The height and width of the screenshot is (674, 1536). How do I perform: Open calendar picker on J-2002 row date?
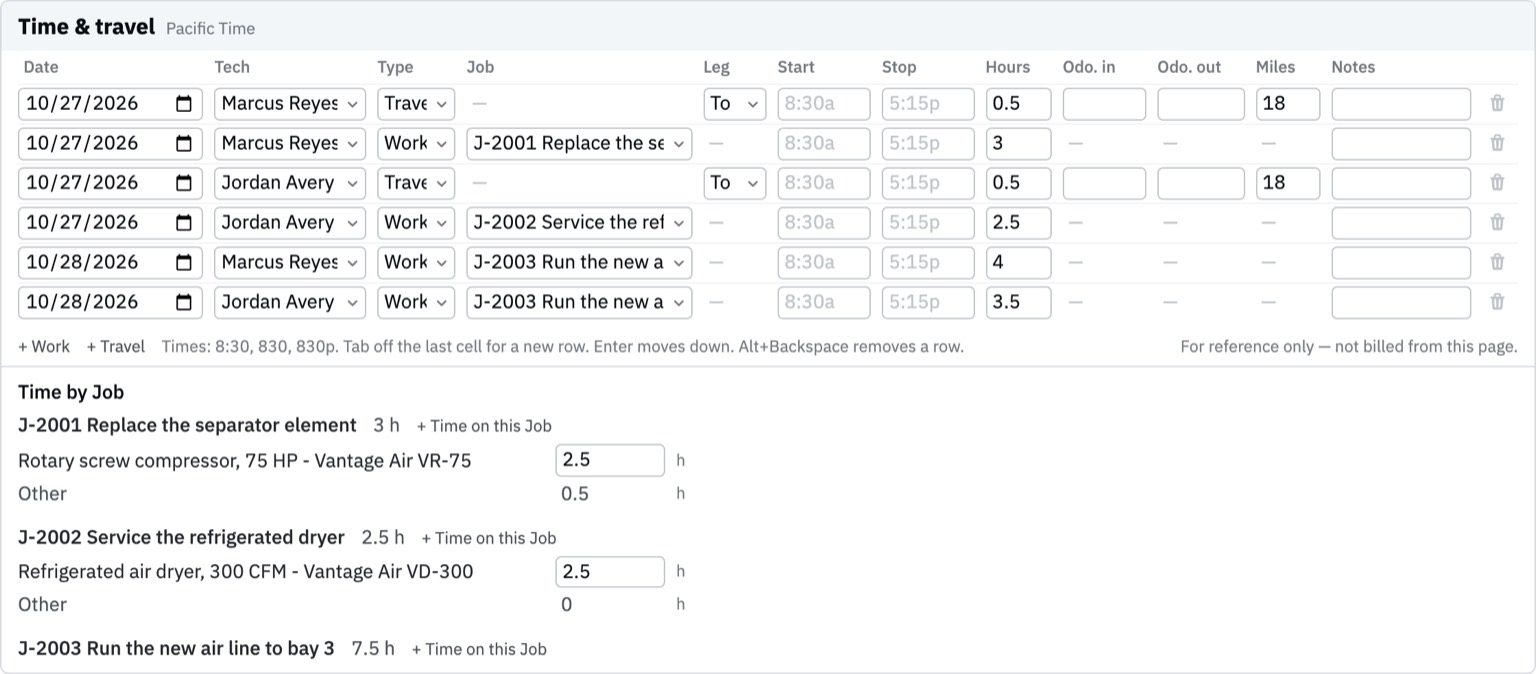(184, 222)
